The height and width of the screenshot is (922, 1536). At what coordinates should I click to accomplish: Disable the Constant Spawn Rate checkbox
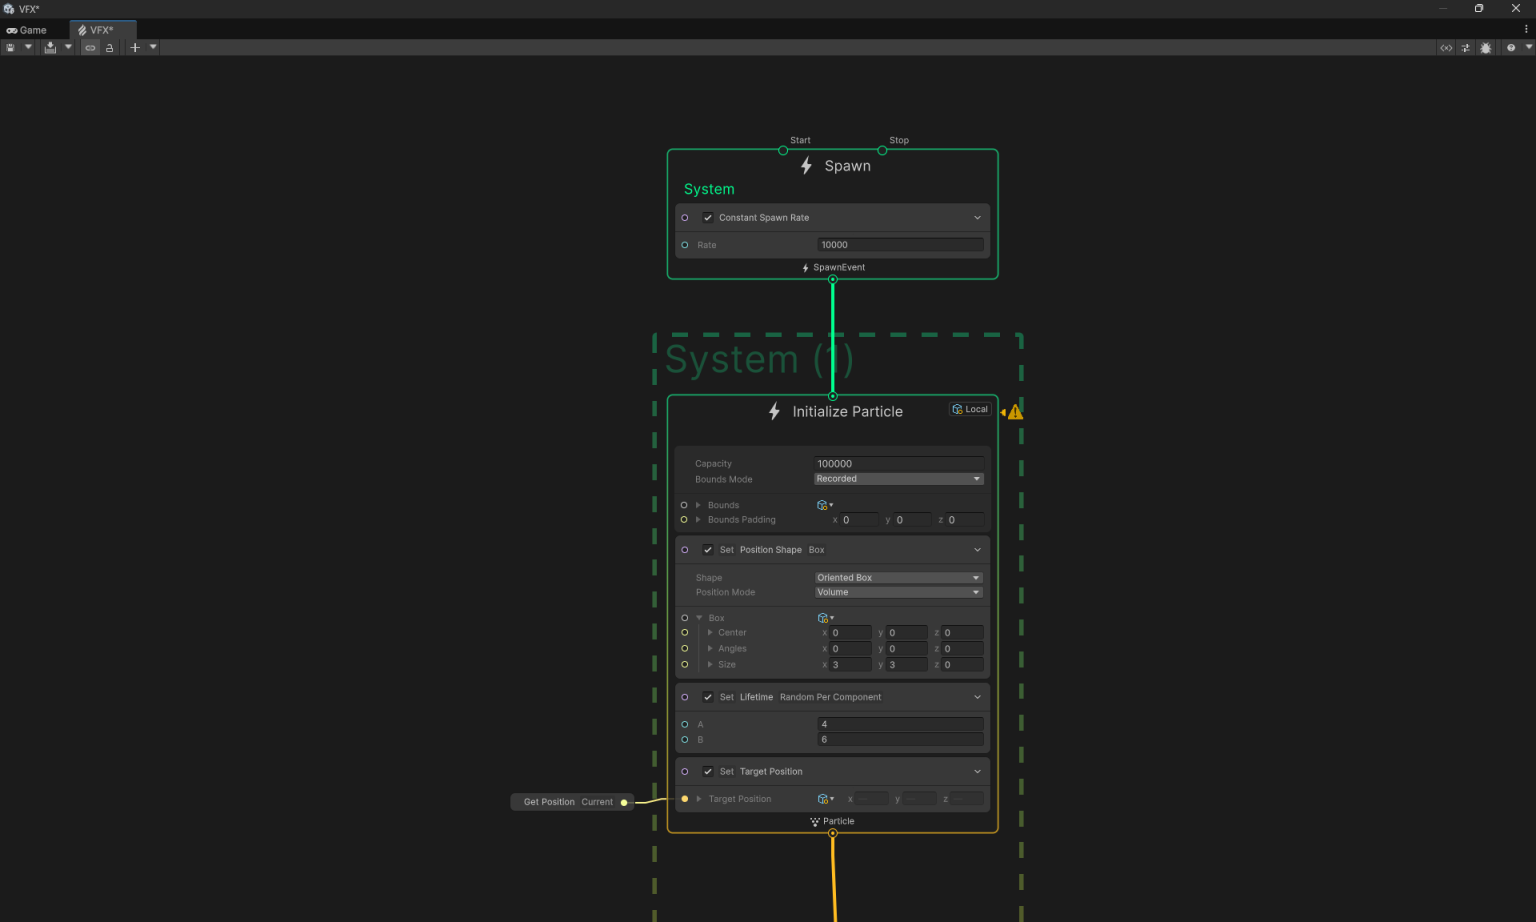coord(708,217)
